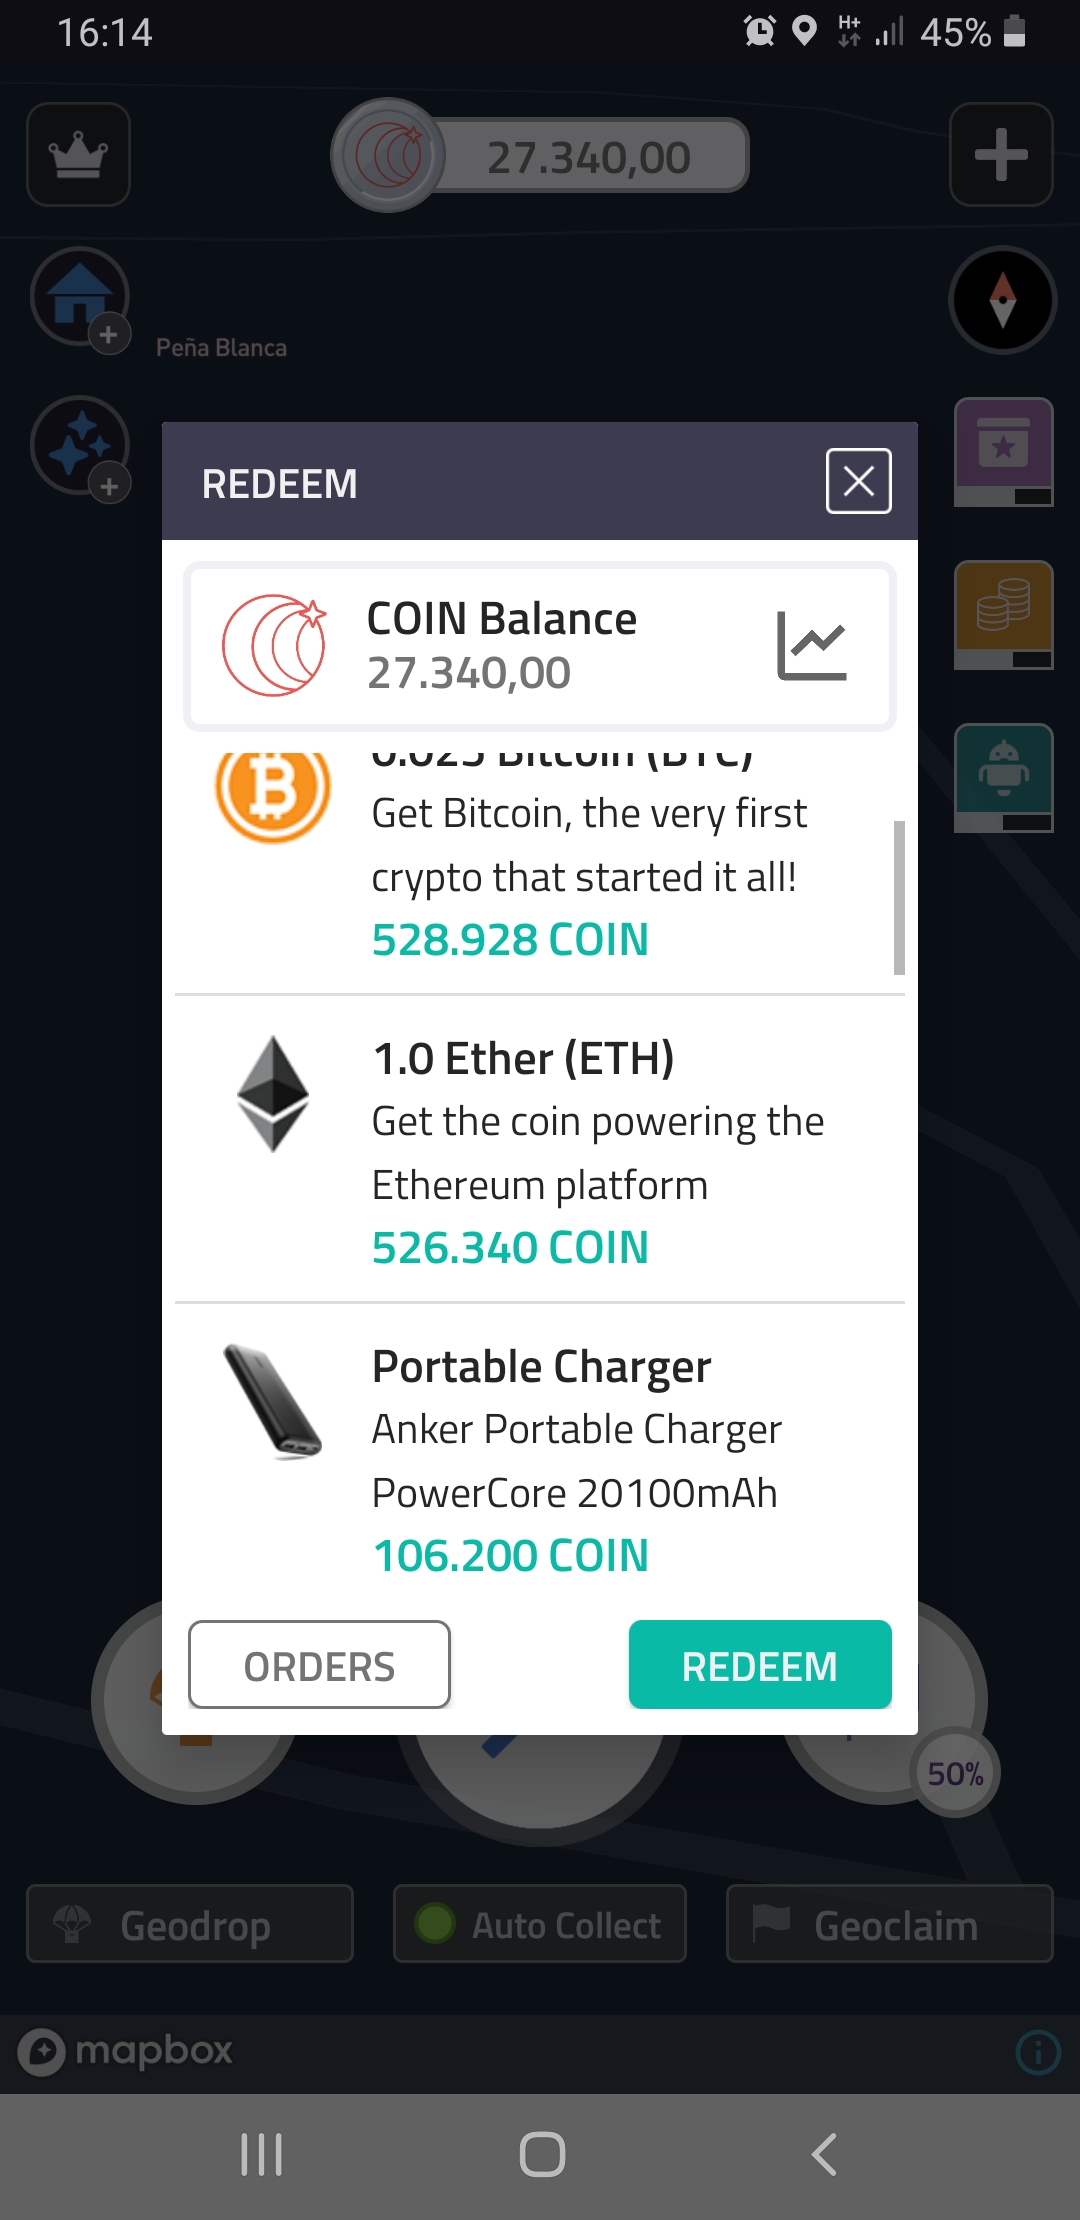This screenshot has height=2220, width=1080.
Task: Close the REDEEM dialog
Action: (x=859, y=481)
